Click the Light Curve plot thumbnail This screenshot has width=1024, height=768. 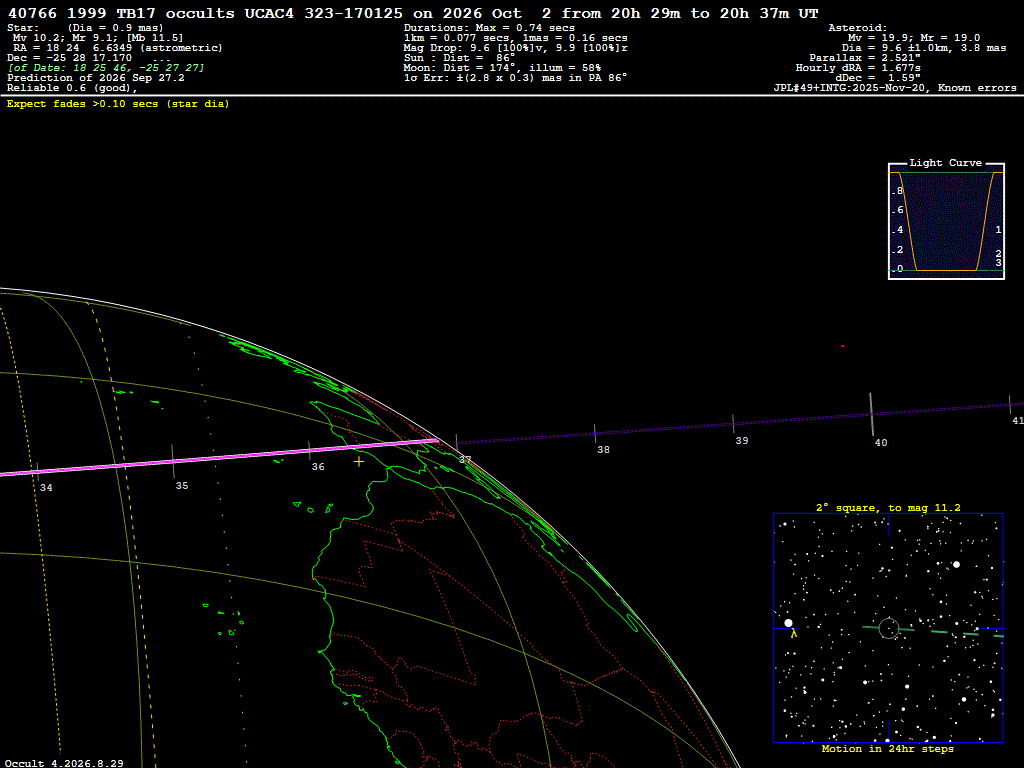[x=946, y=221]
